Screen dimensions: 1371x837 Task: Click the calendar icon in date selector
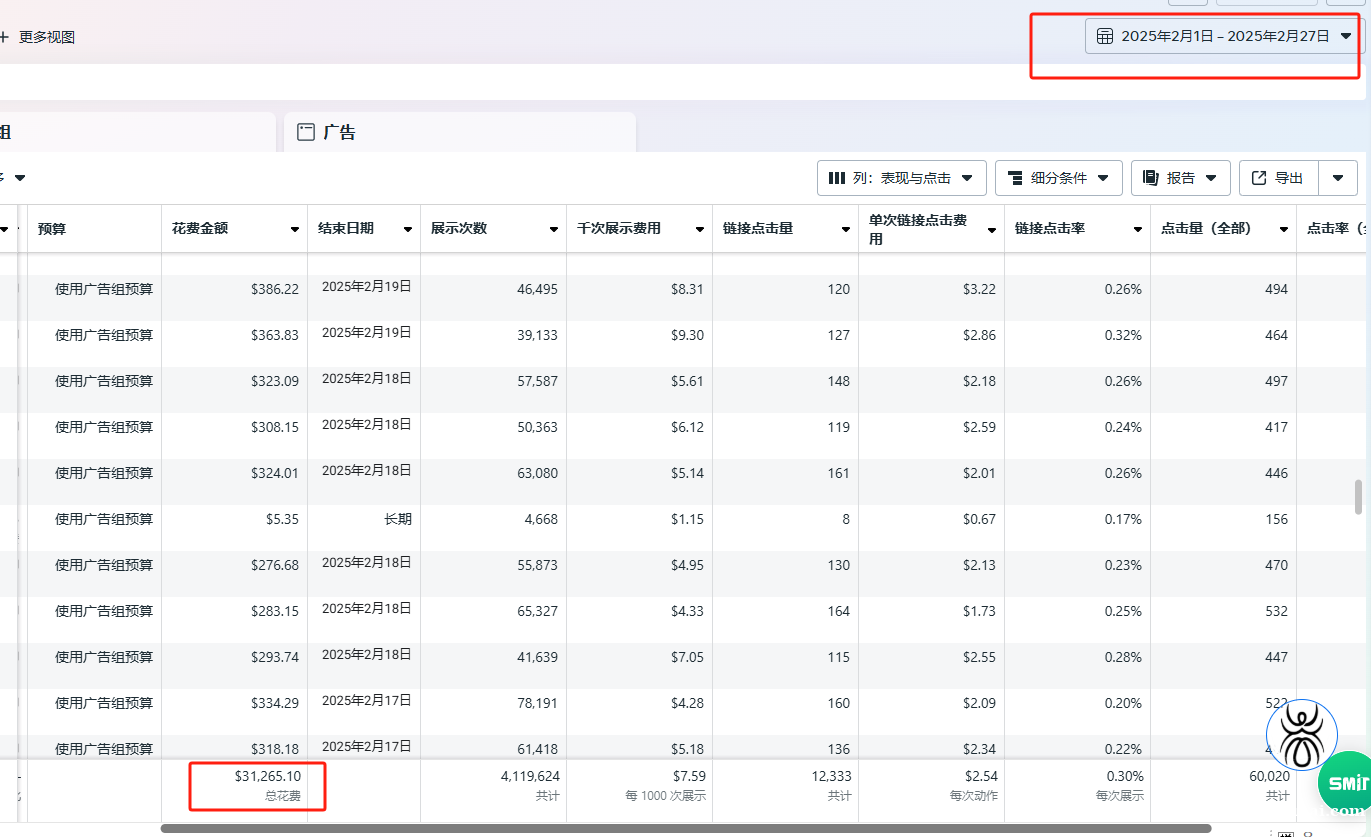point(1105,36)
